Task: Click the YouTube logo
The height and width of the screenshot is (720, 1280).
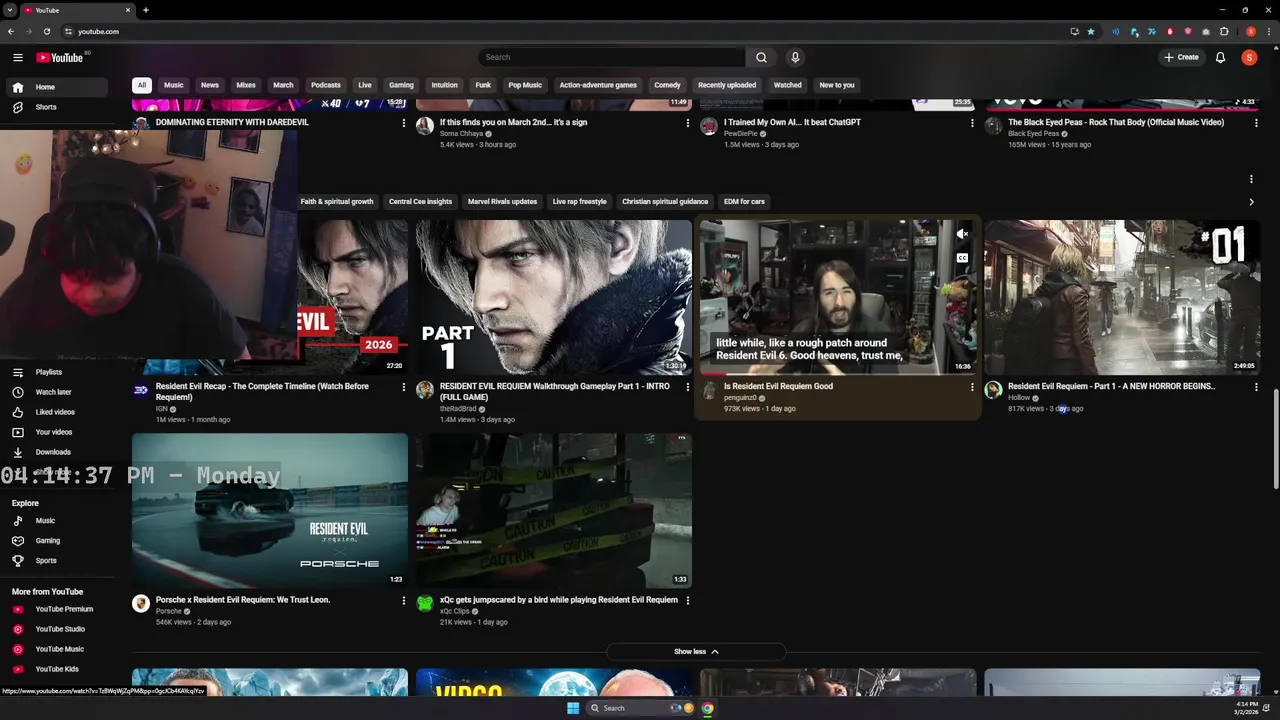Action: tap(60, 58)
